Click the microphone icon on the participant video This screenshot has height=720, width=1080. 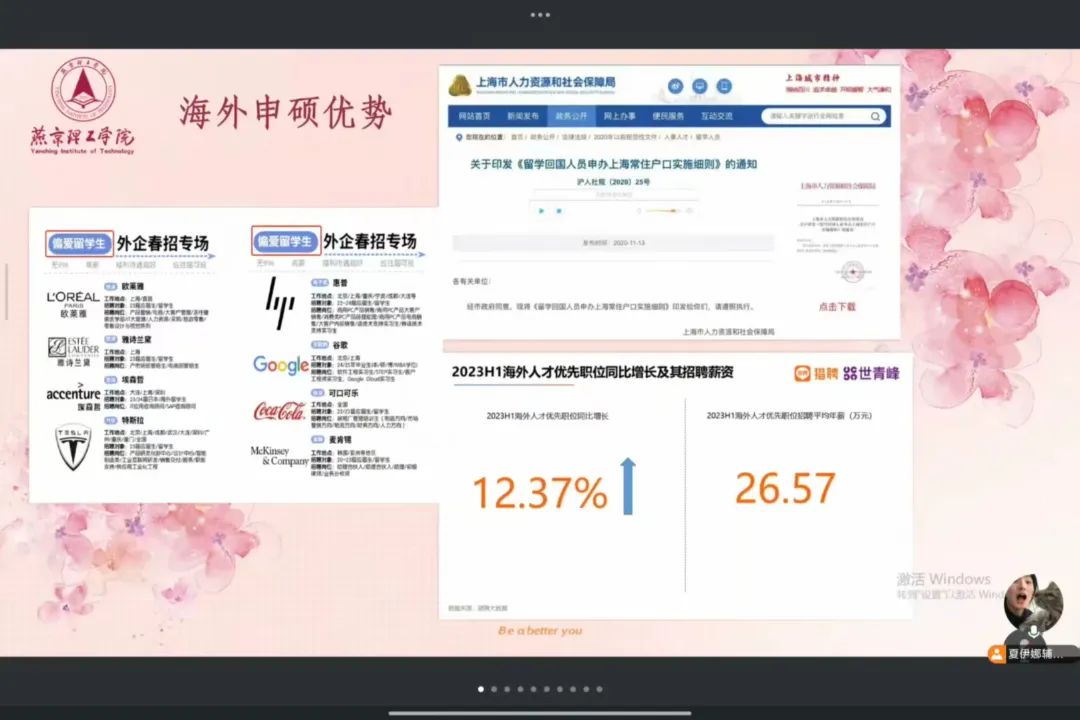tap(1033, 632)
